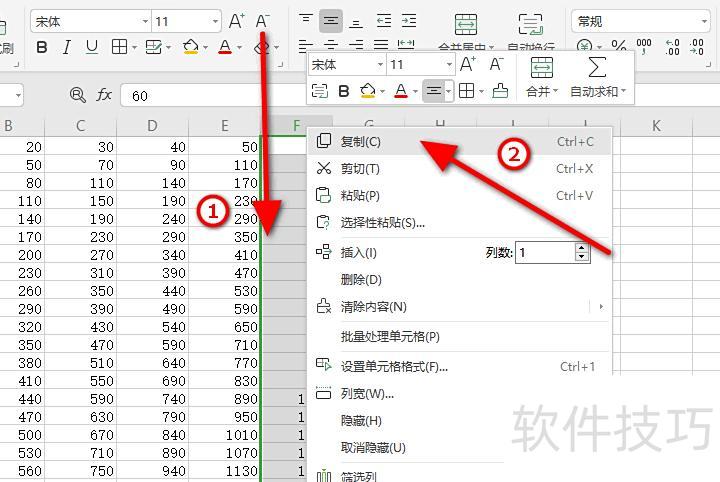720x482 pixels.
Task: Apply percent style from the ribbon
Action: [619, 46]
